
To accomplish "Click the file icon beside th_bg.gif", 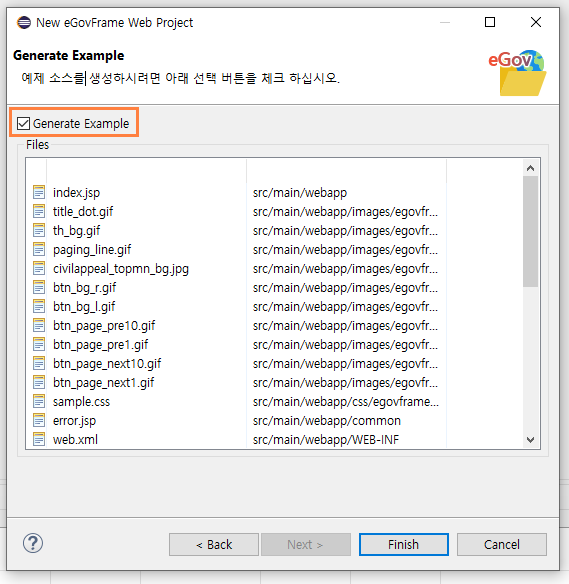I will pyautogui.click(x=39, y=230).
